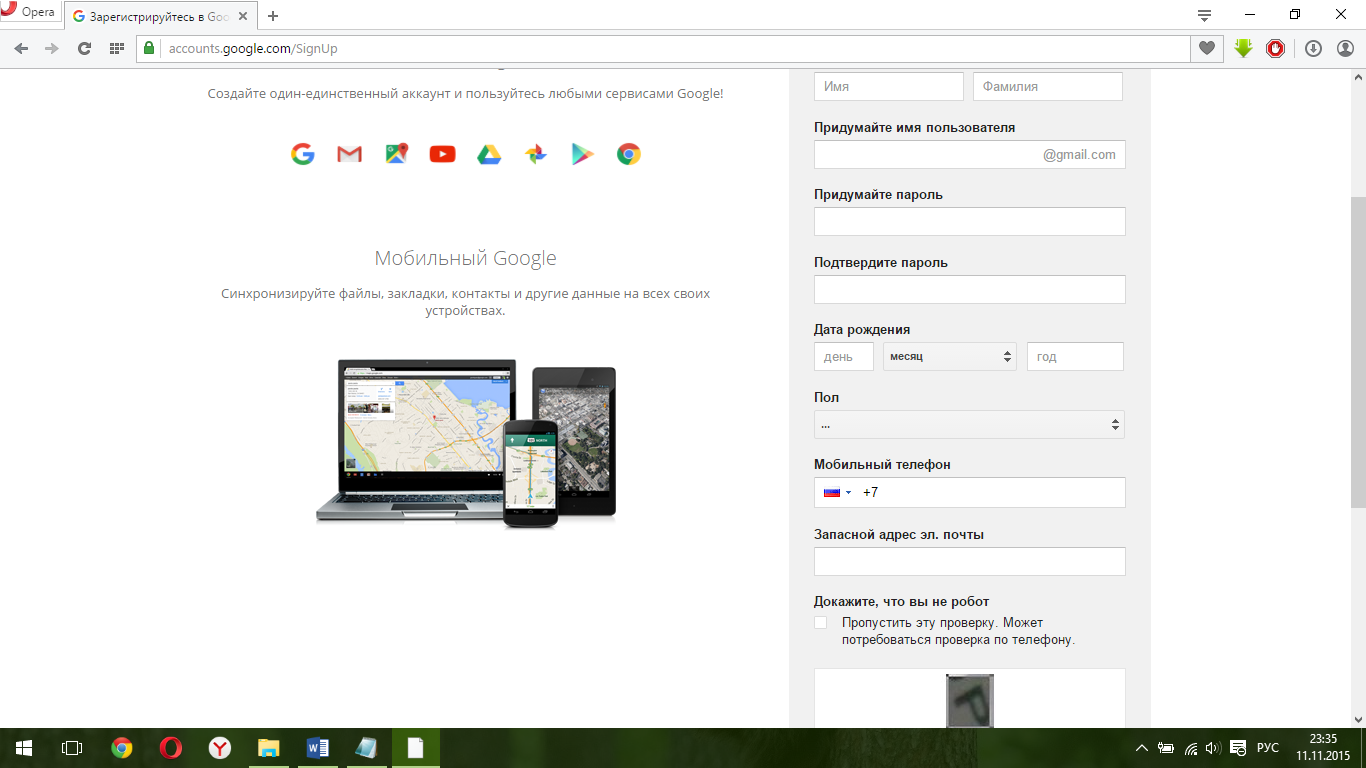Viewport: 1366px width, 768px height.
Task: Click the год birth year field
Action: [1075, 356]
